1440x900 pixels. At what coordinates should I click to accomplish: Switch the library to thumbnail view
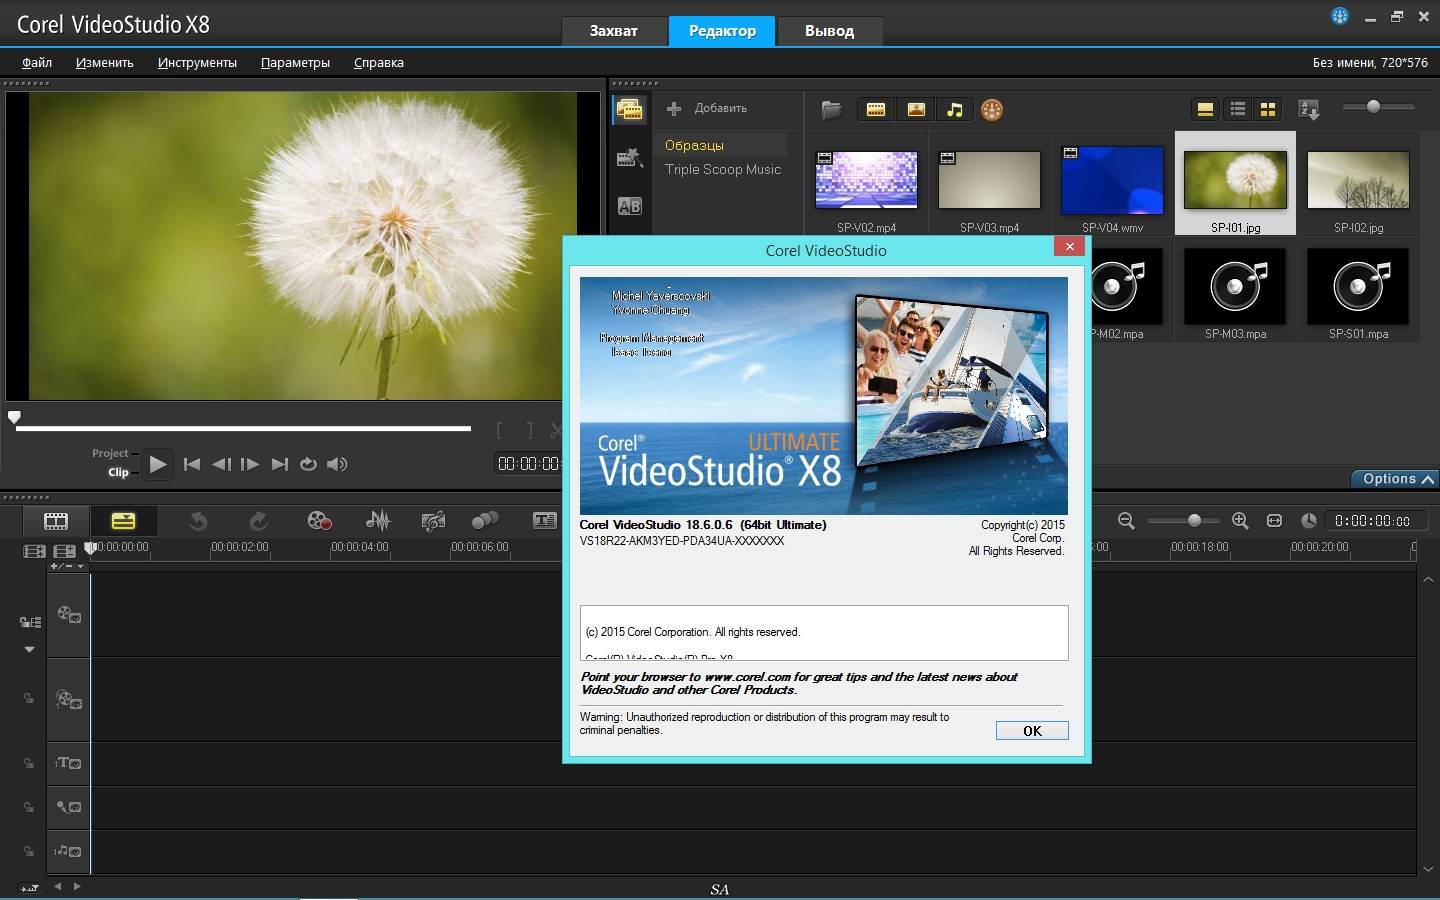[1268, 110]
